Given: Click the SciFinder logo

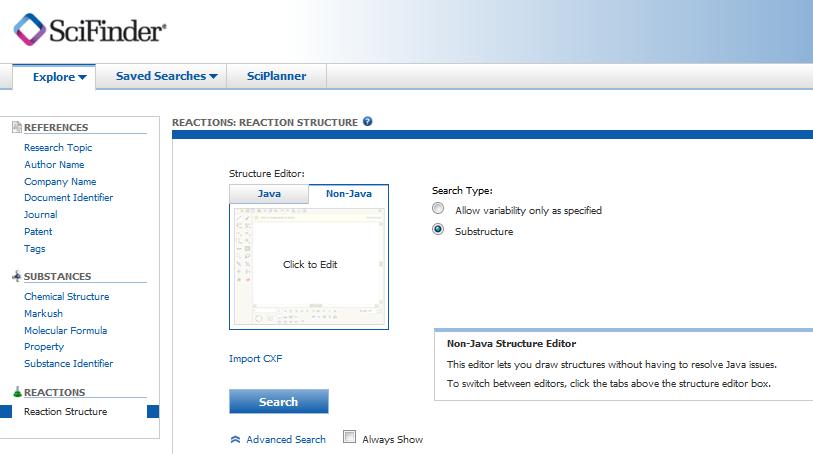Looking at the screenshot, I should click(x=89, y=30).
